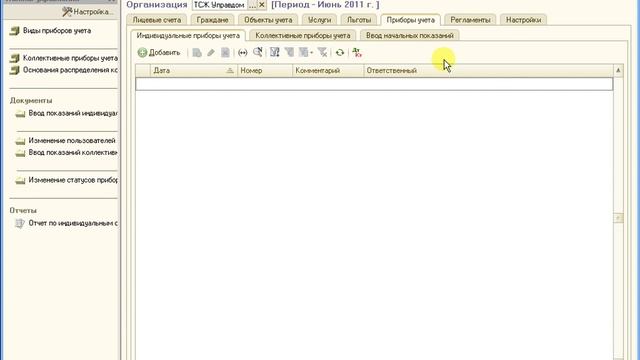The height and width of the screenshot is (360, 640).
Task: Open Основания распределения sidebar link
Action: pyautogui.click(x=70, y=70)
